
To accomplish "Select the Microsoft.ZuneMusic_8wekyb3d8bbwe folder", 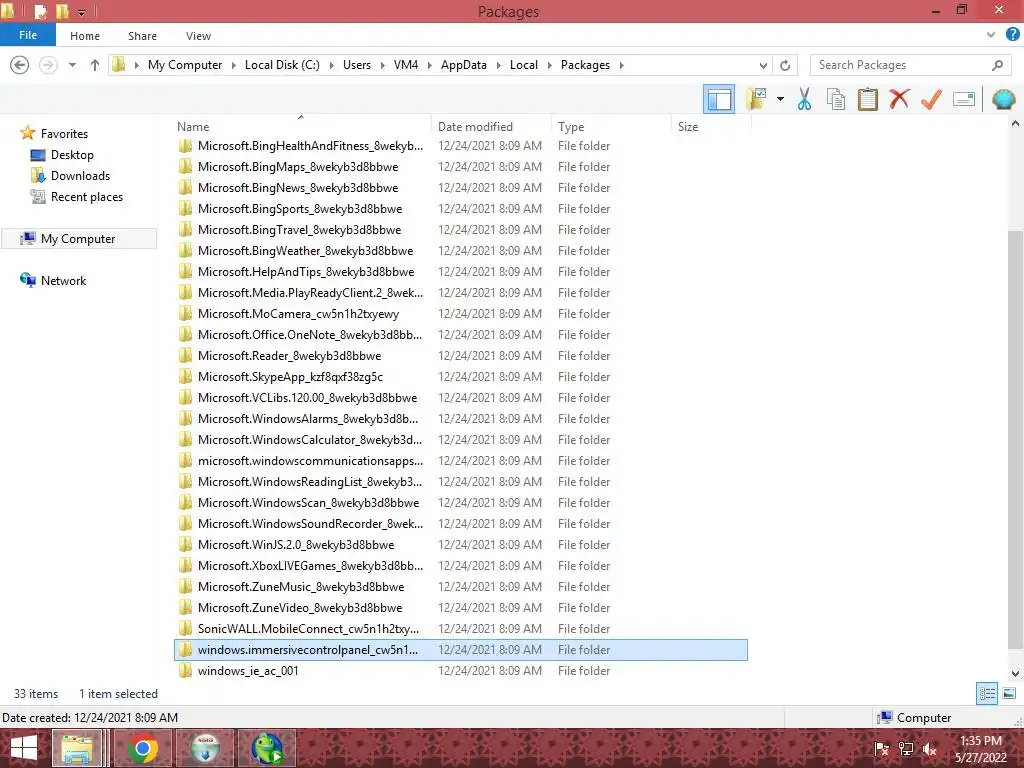I will point(461,586).
